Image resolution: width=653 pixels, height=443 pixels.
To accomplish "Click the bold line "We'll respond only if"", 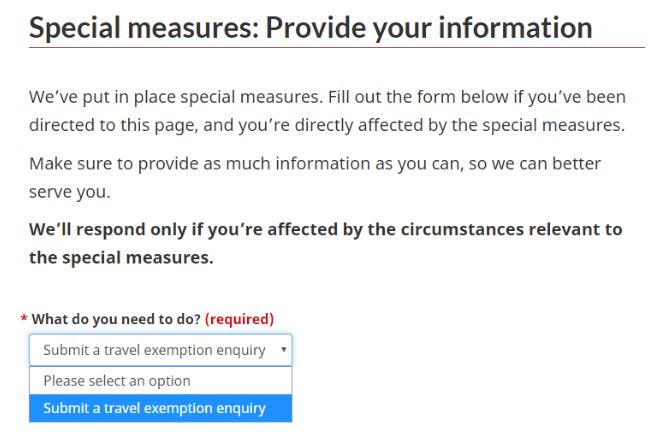I will pyautogui.click(x=325, y=229).
